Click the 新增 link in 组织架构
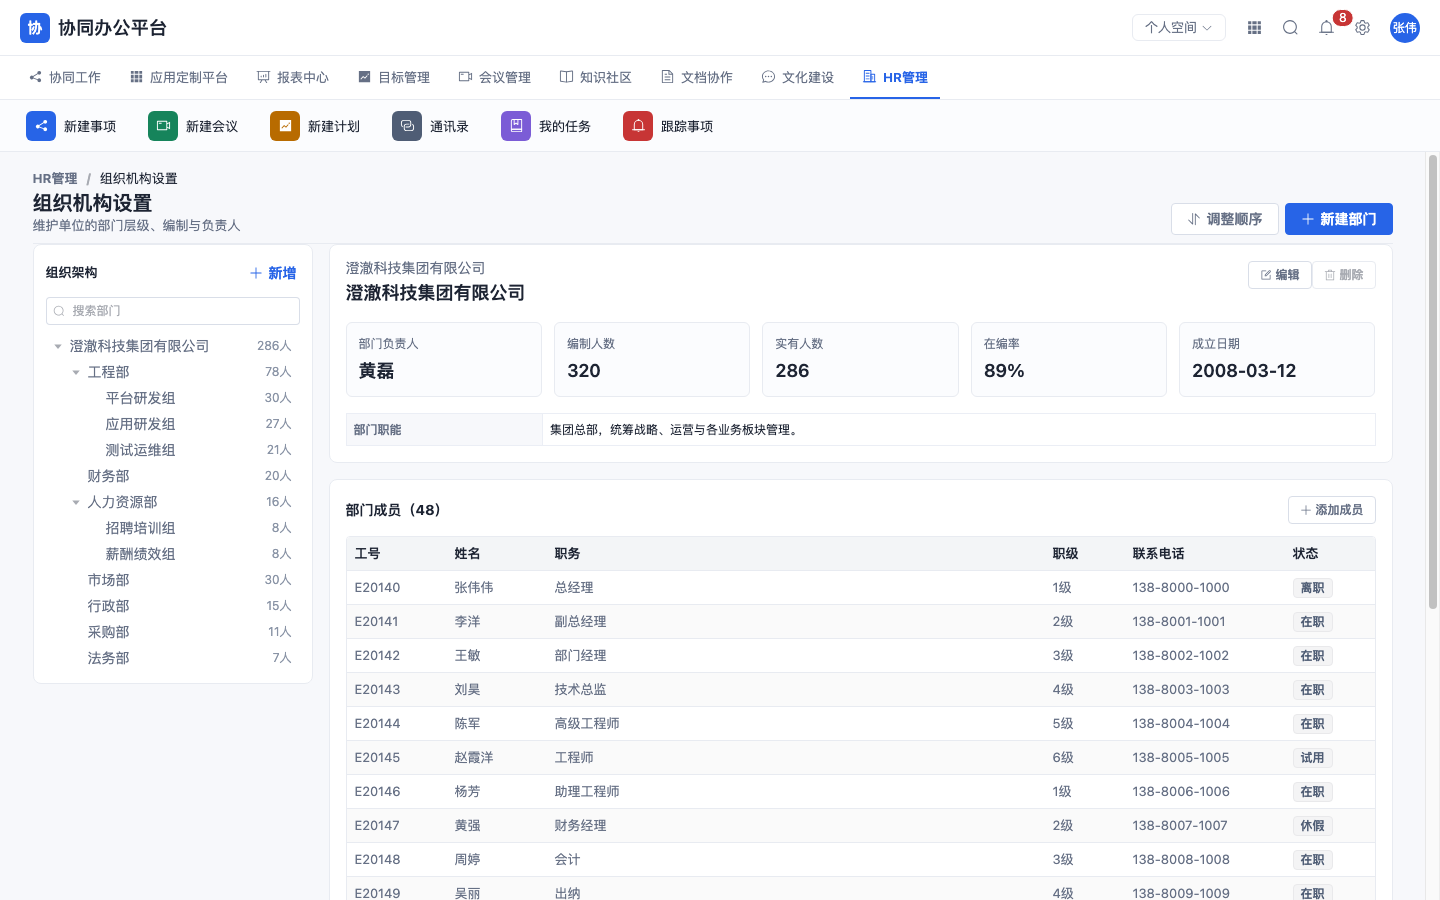The height and width of the screenshot is (900, 1440). click(x=273, y=273)
